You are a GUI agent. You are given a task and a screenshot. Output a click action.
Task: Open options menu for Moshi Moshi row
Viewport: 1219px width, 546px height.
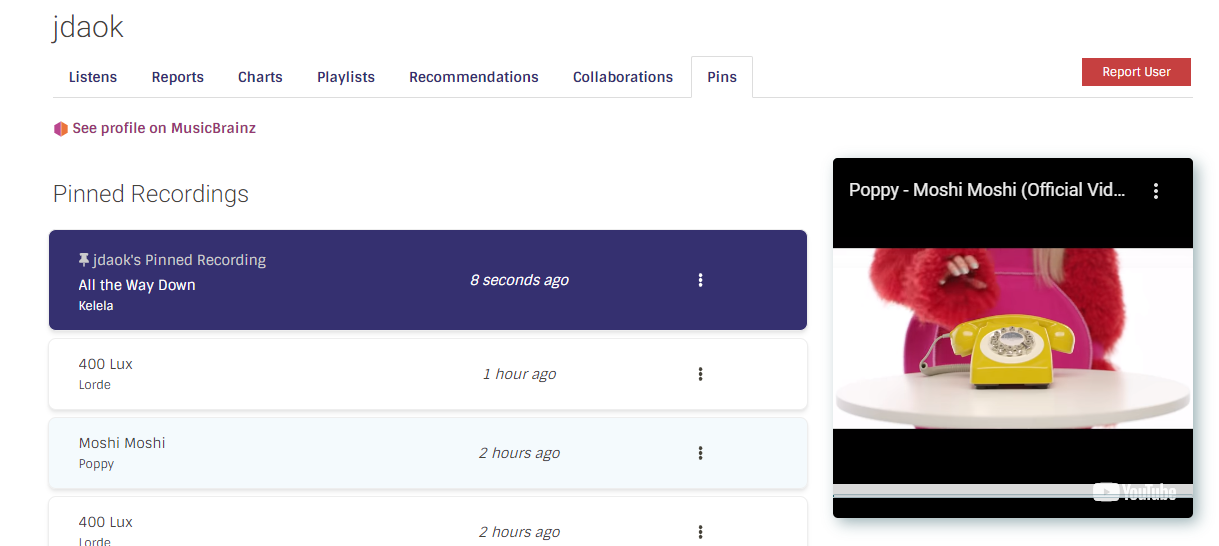pyautogui.click(x=700, y=453)
